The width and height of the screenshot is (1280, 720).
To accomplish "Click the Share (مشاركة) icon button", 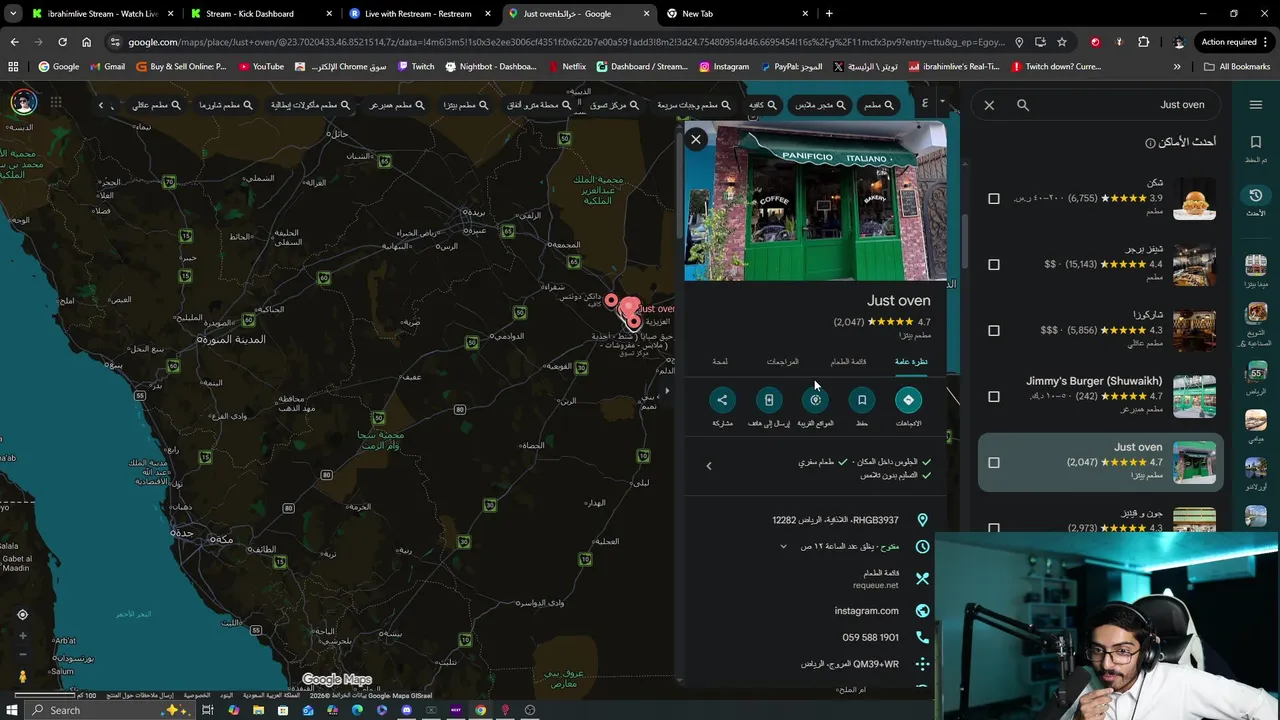I will pos(722,400).
